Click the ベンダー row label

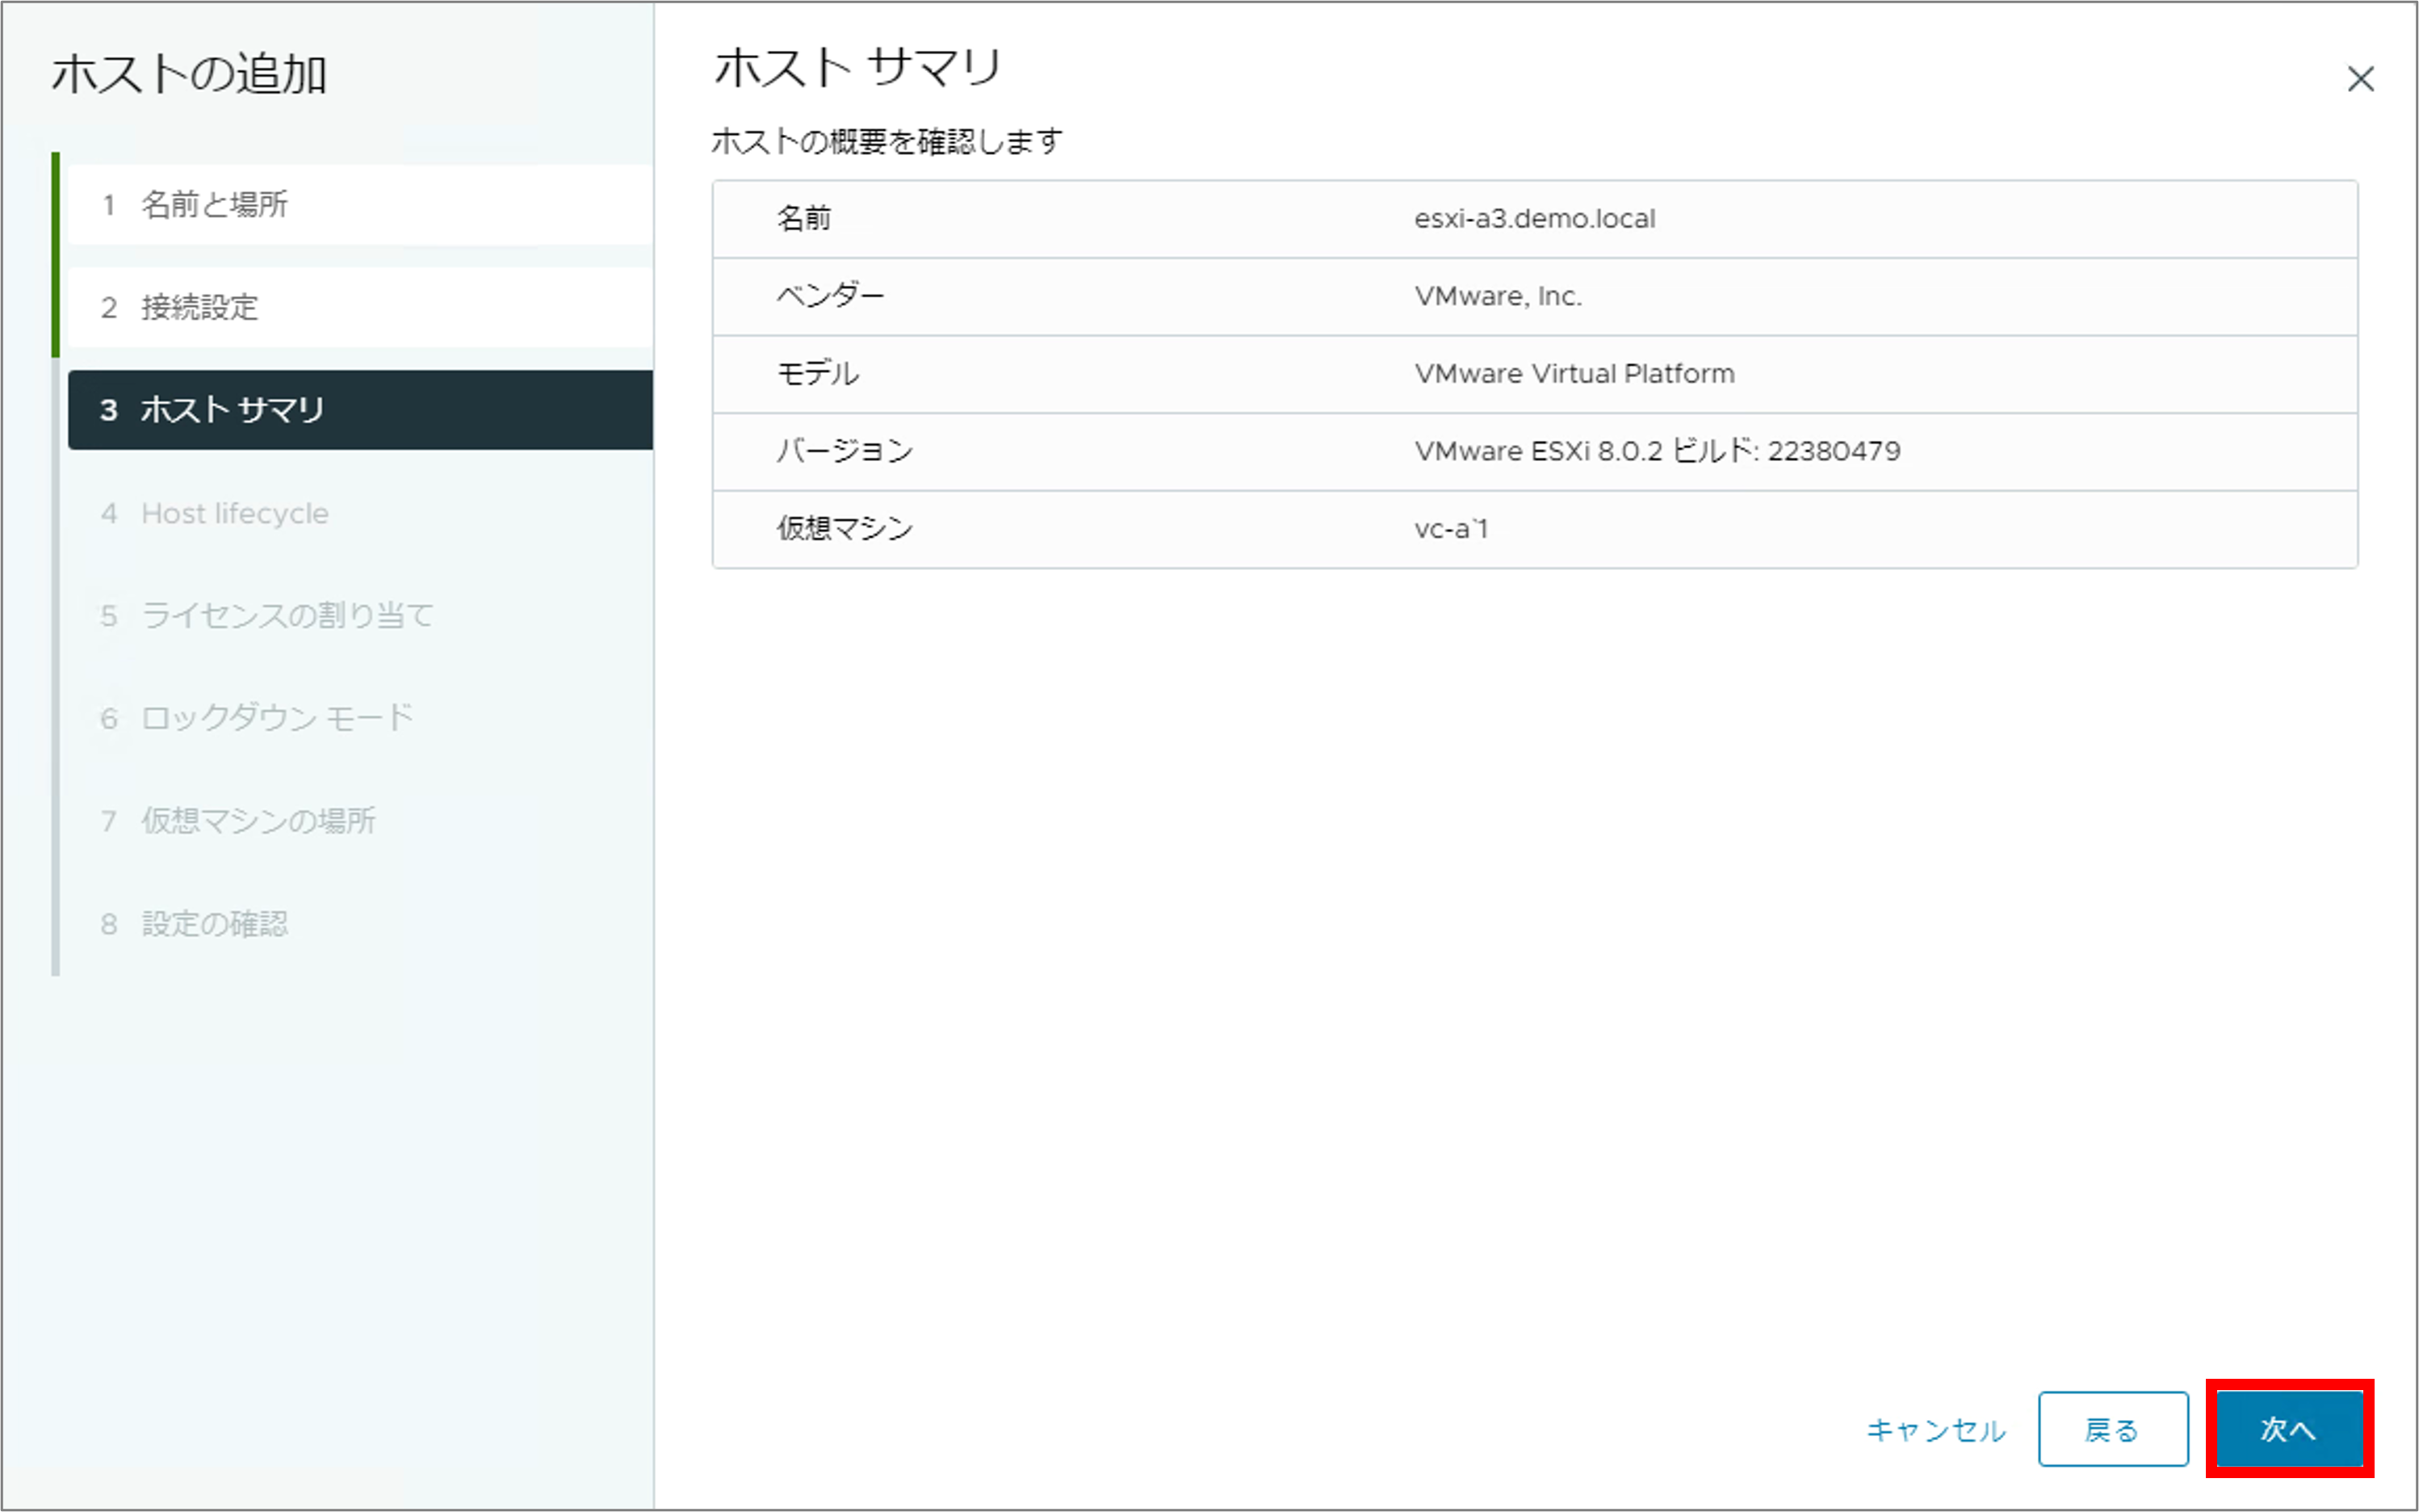830,296
